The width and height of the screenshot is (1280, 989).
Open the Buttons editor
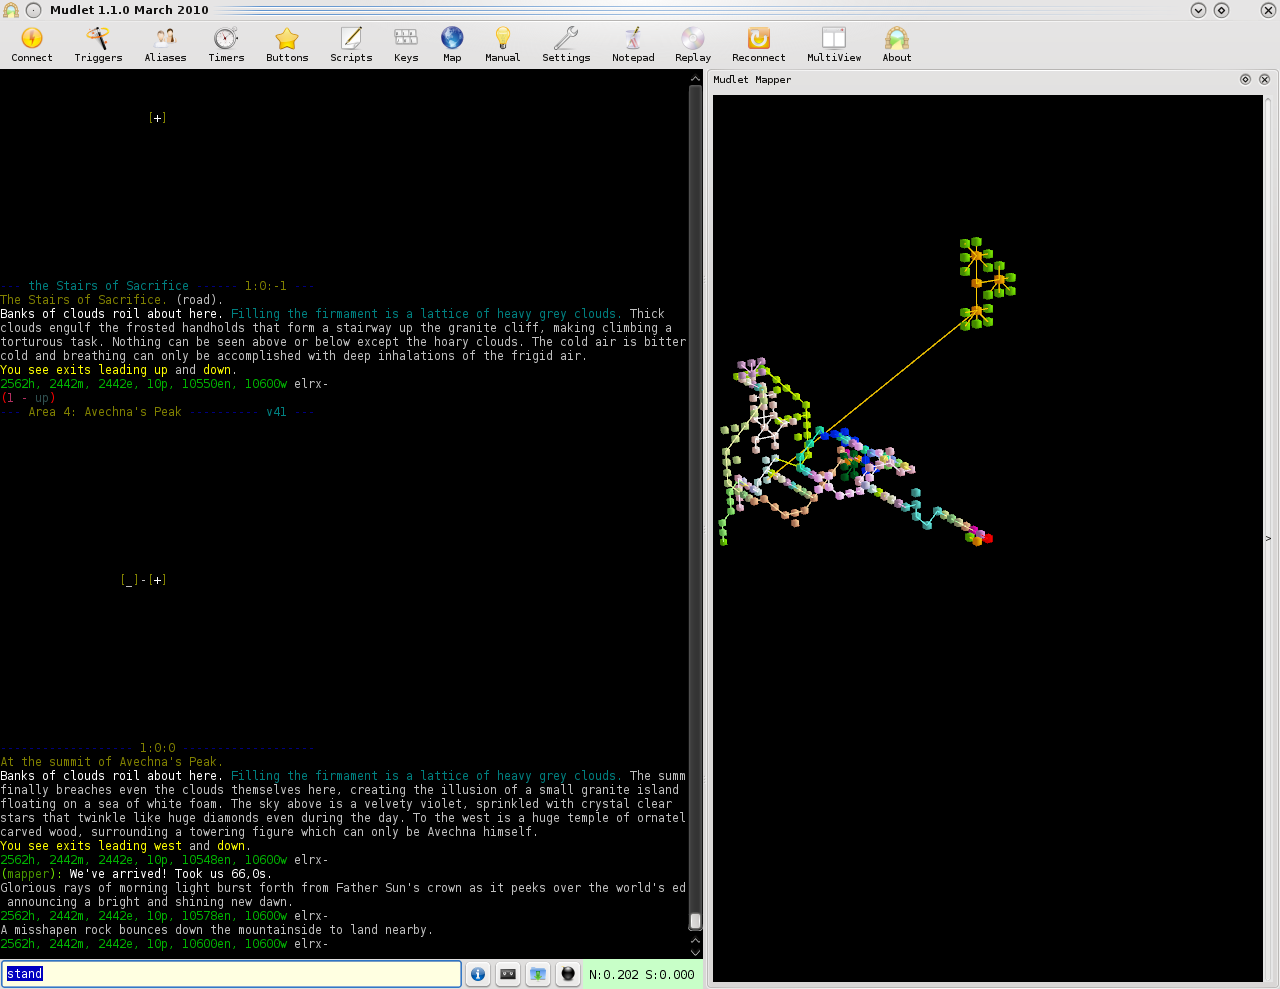pos(287,45)
